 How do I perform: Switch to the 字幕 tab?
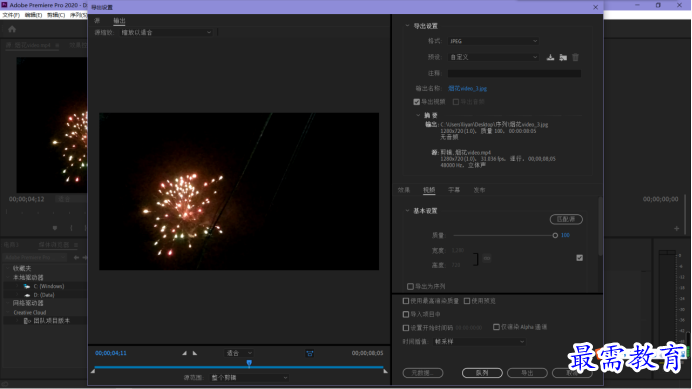pos(454,190)
